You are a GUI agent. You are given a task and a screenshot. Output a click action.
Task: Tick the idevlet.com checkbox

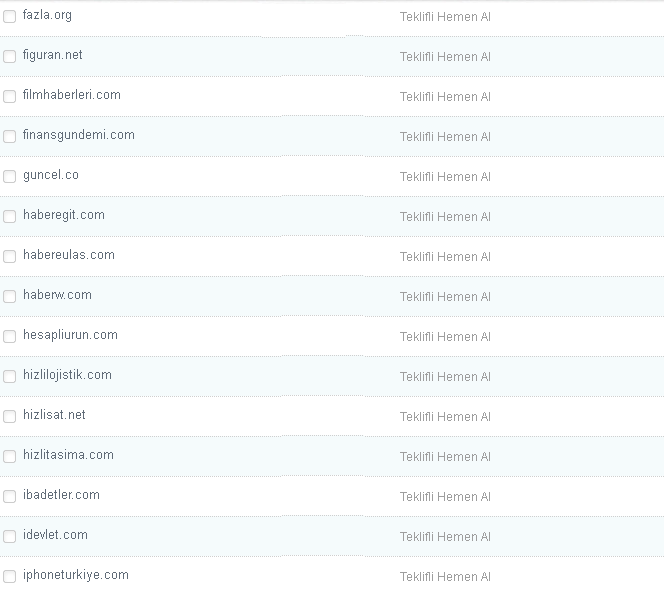click(10, 537)
